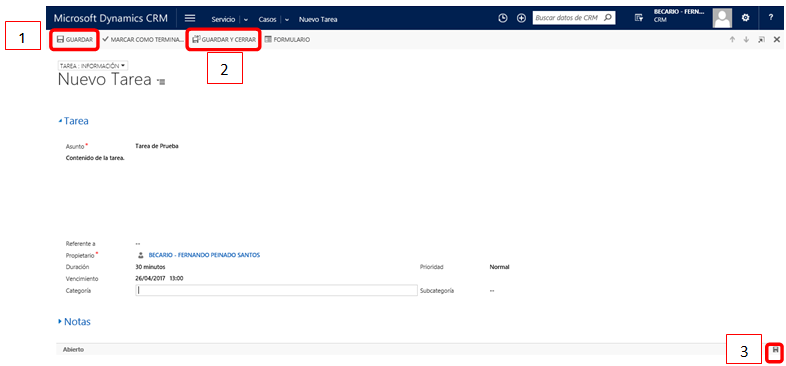
Task: Click the Asunto value Tarea de Prueba
Action: (157, 146)
